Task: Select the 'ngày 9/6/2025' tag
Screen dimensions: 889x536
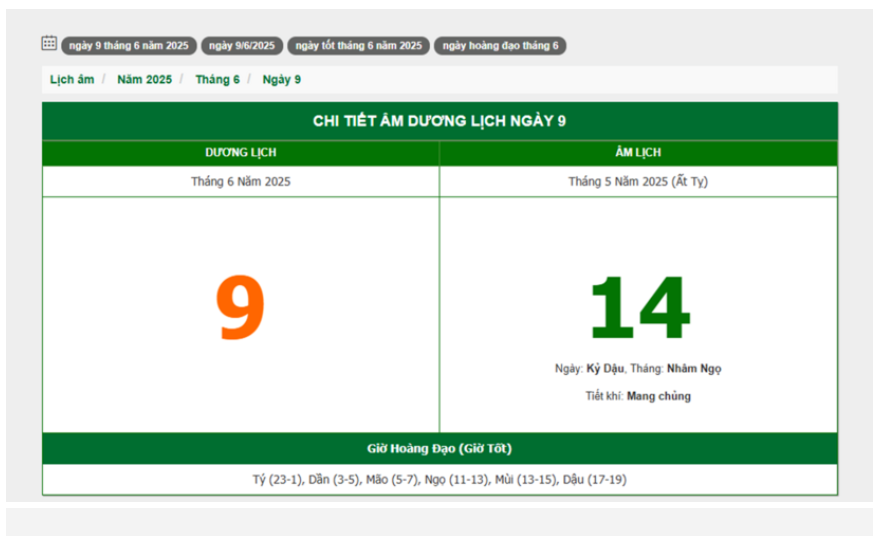Action: pos(242,46)
